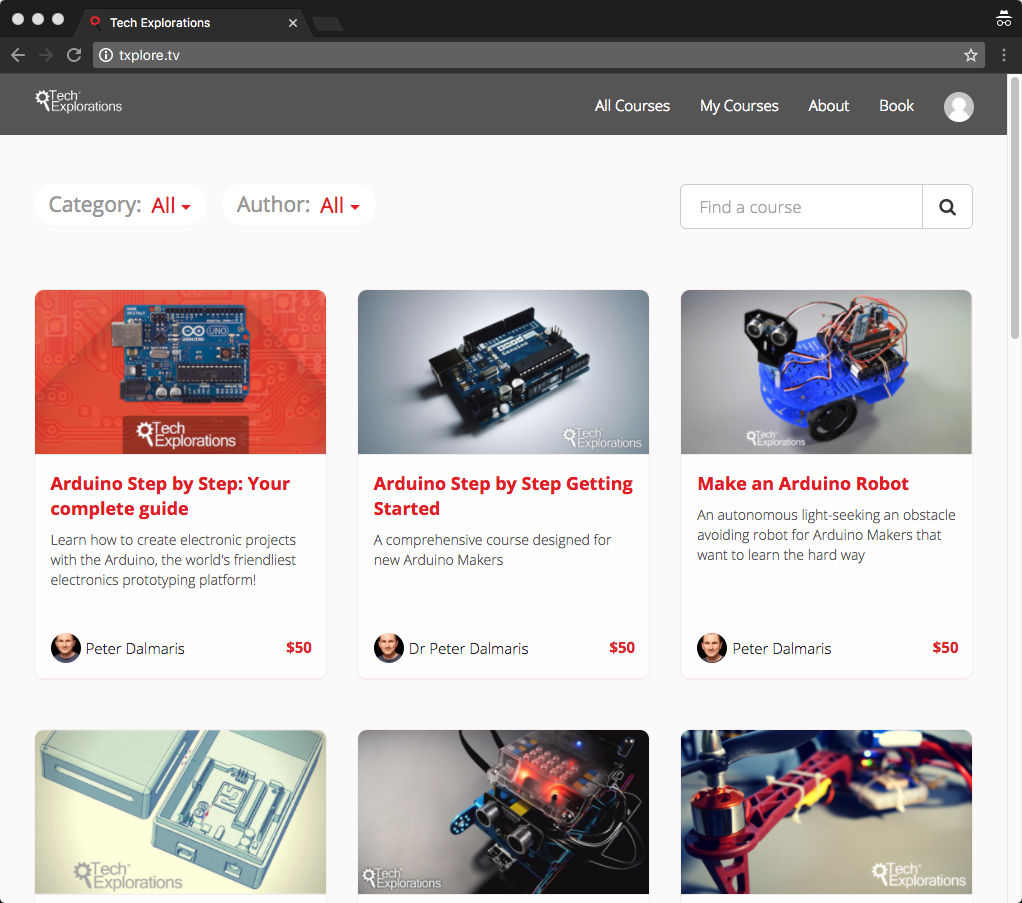Open the About page link

(x=828, y=106)
